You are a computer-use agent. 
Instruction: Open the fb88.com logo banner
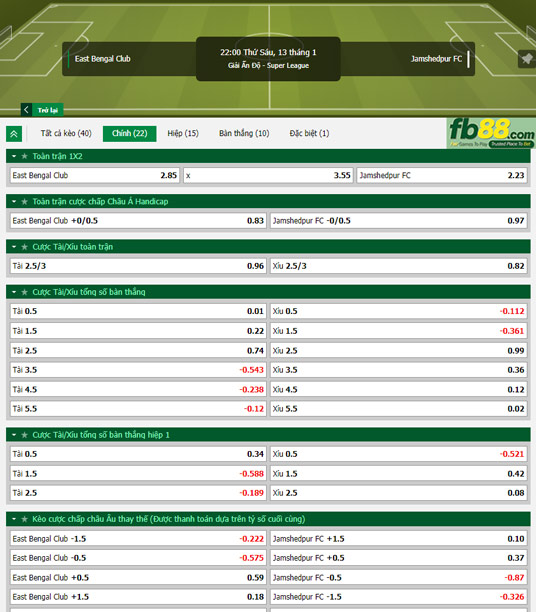pyautogui.click(x=491, y=133)
